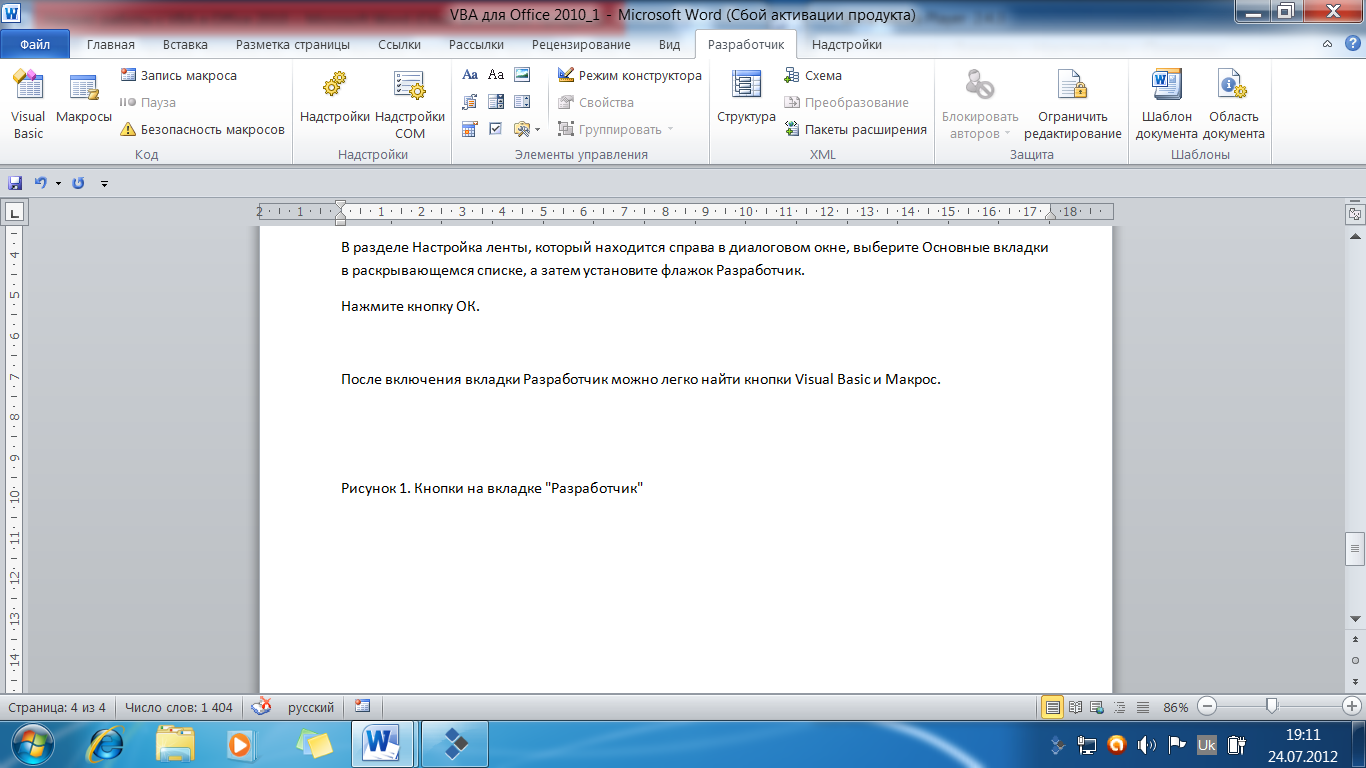The width and height of the screenshot is (1366, 768).
Task: Switch to the Вид tab
Action: (669, 45)
